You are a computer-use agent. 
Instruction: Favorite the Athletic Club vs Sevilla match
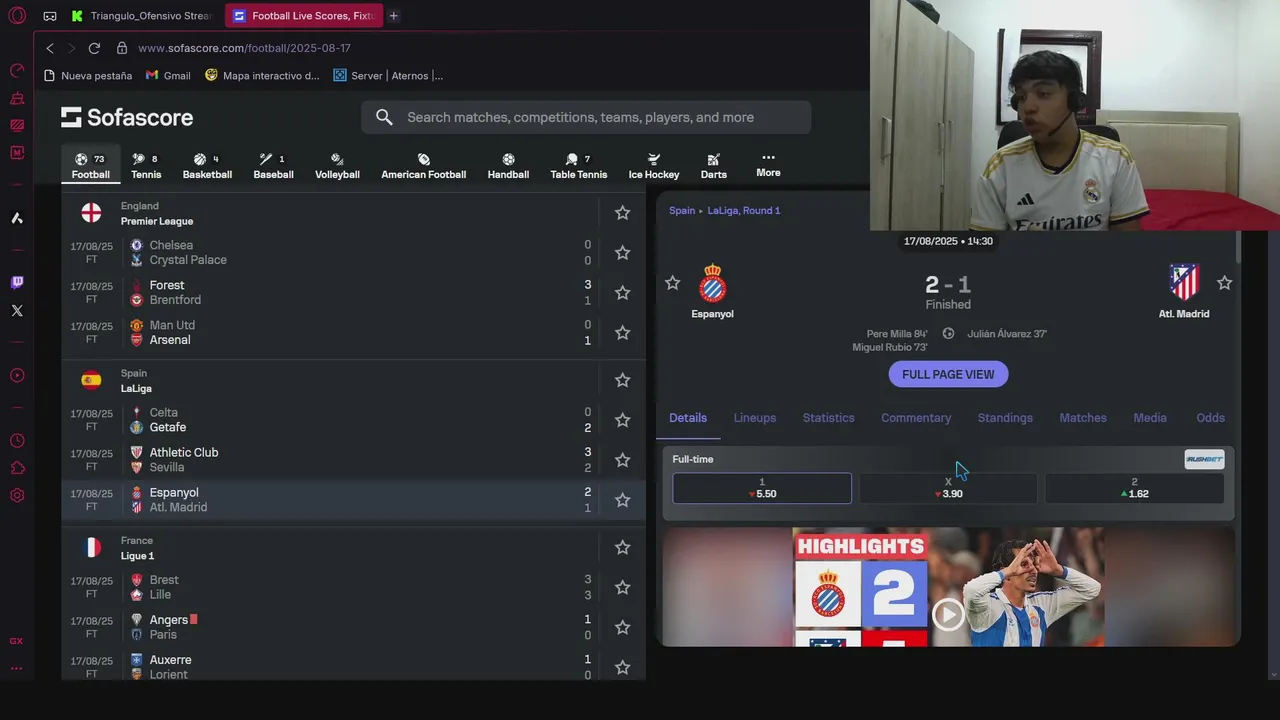point(622,460)
